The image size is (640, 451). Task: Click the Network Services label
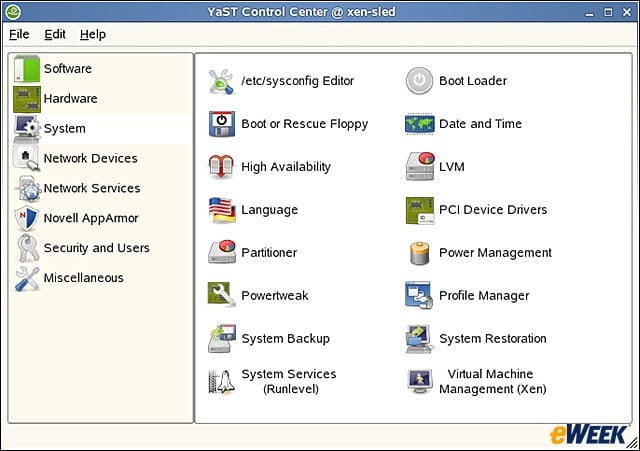point(92,188)
